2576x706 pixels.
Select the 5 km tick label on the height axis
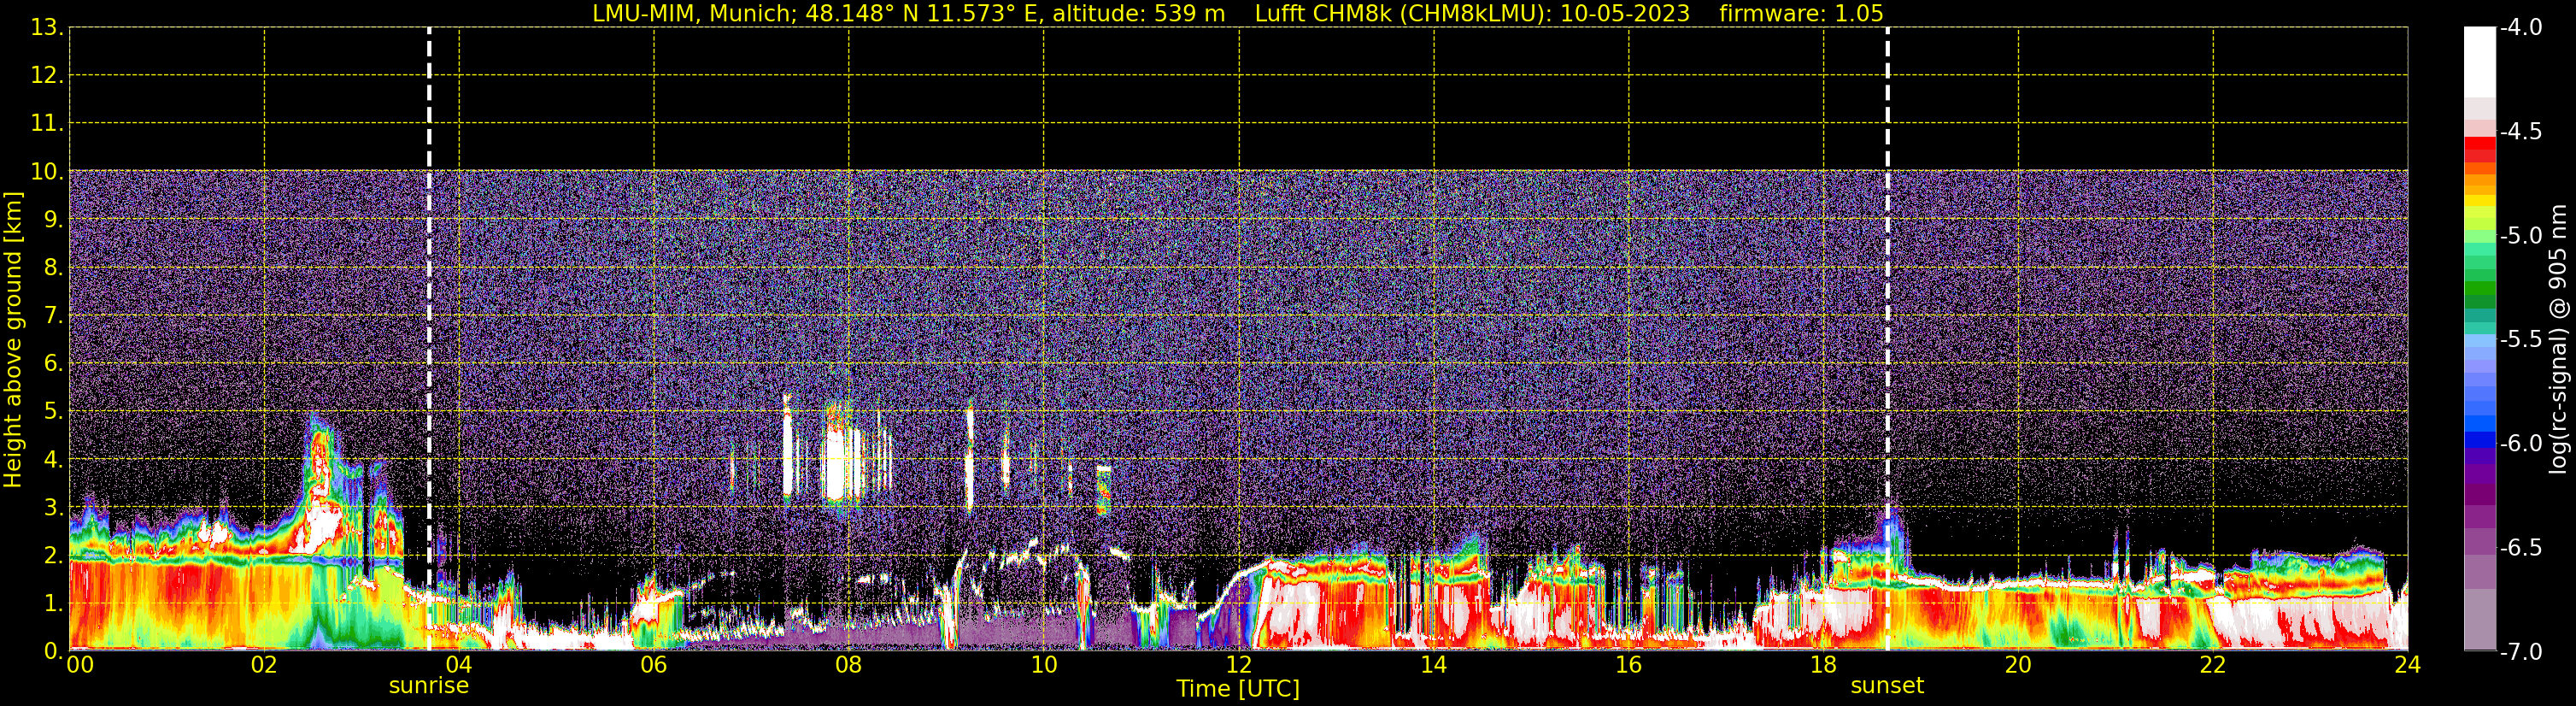(x=52, y=412)
